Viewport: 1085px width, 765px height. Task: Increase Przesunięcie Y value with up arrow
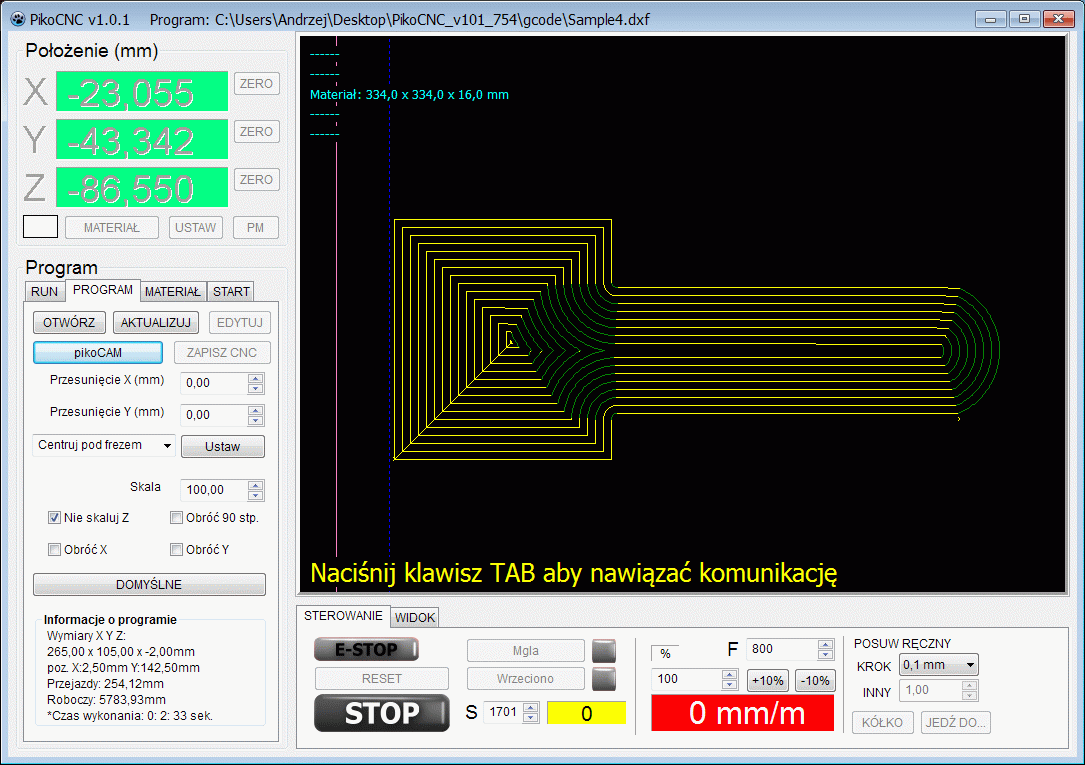click(x=255, y=410)
